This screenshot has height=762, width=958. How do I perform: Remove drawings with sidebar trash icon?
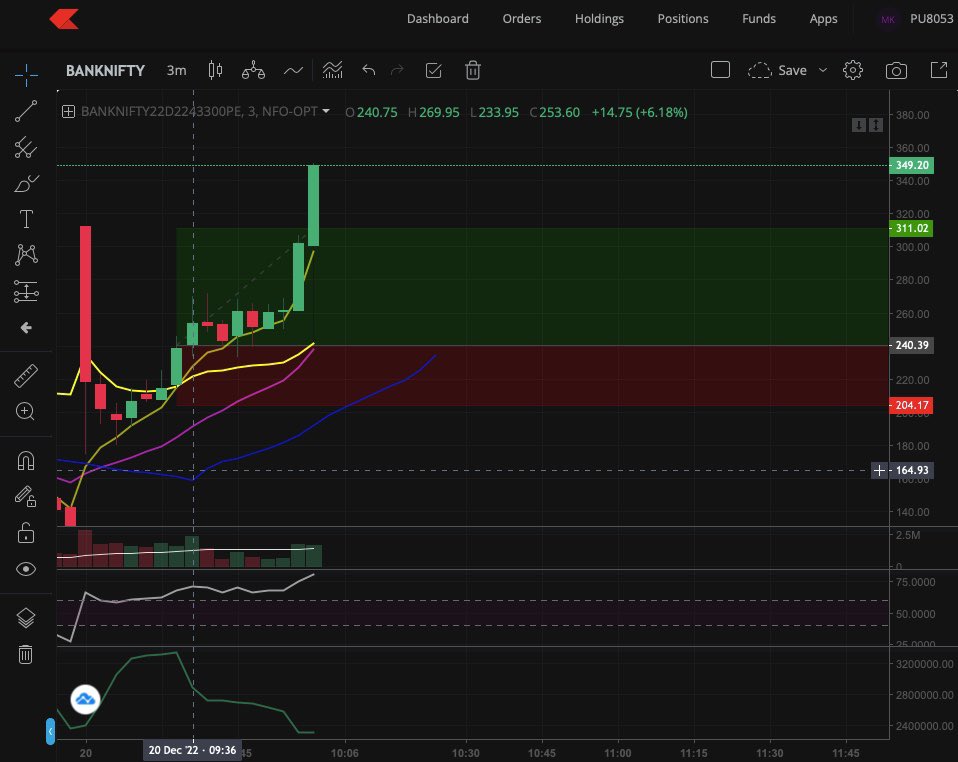click(25, 654)
